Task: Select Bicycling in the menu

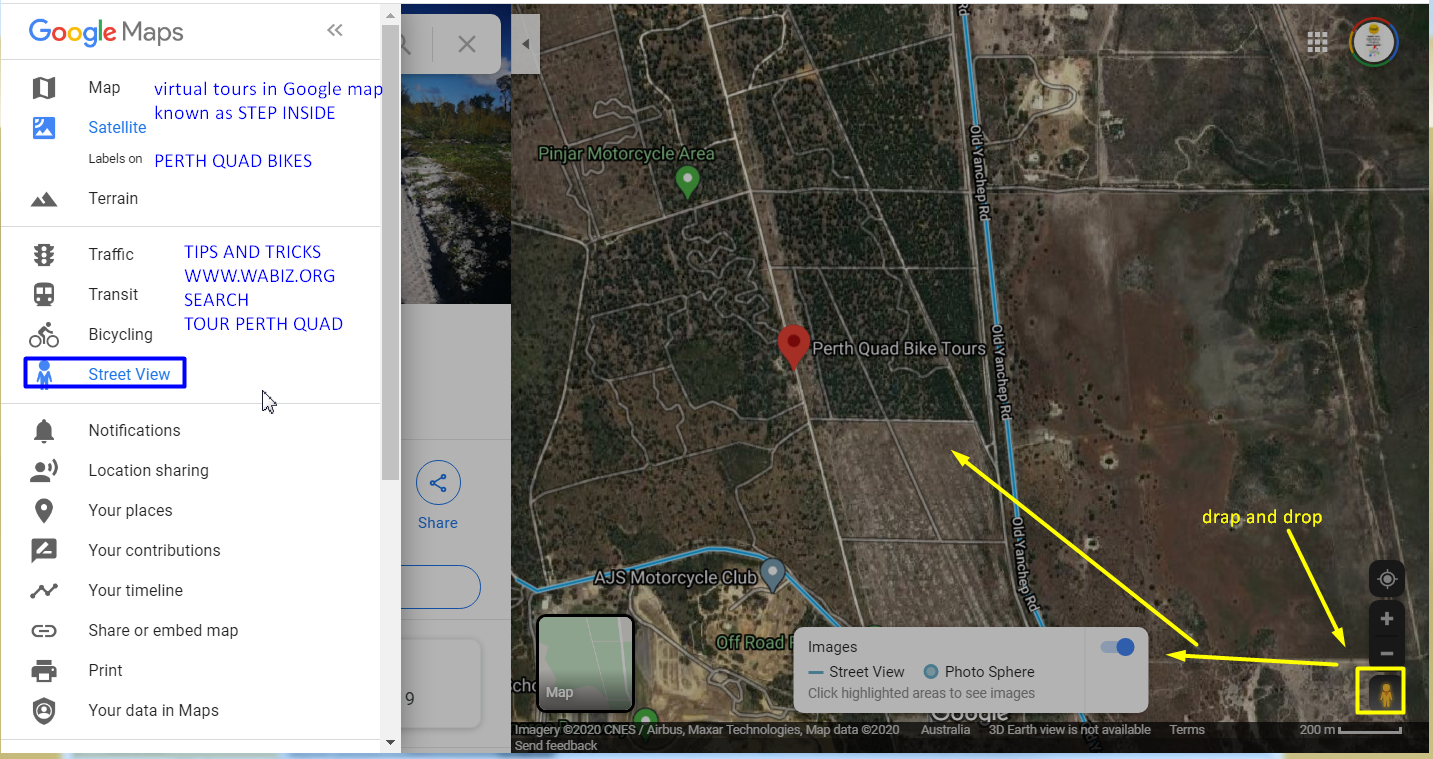Action: [x=121, y=335]
